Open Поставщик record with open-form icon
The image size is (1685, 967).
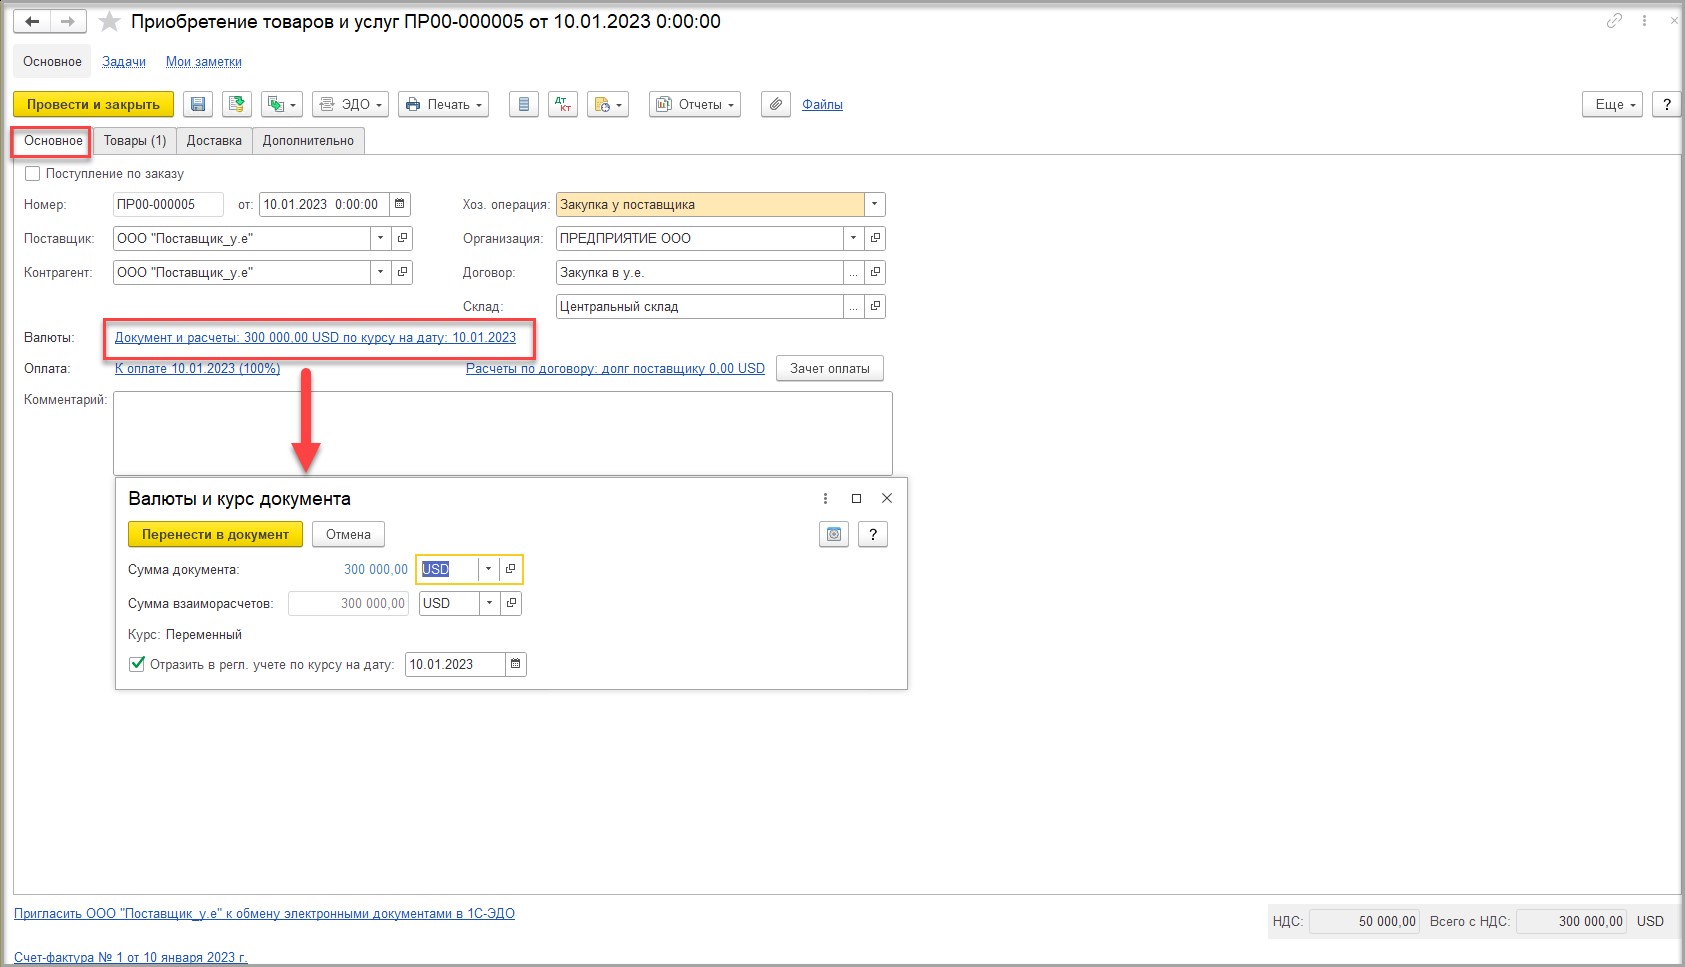click(402, 239)
